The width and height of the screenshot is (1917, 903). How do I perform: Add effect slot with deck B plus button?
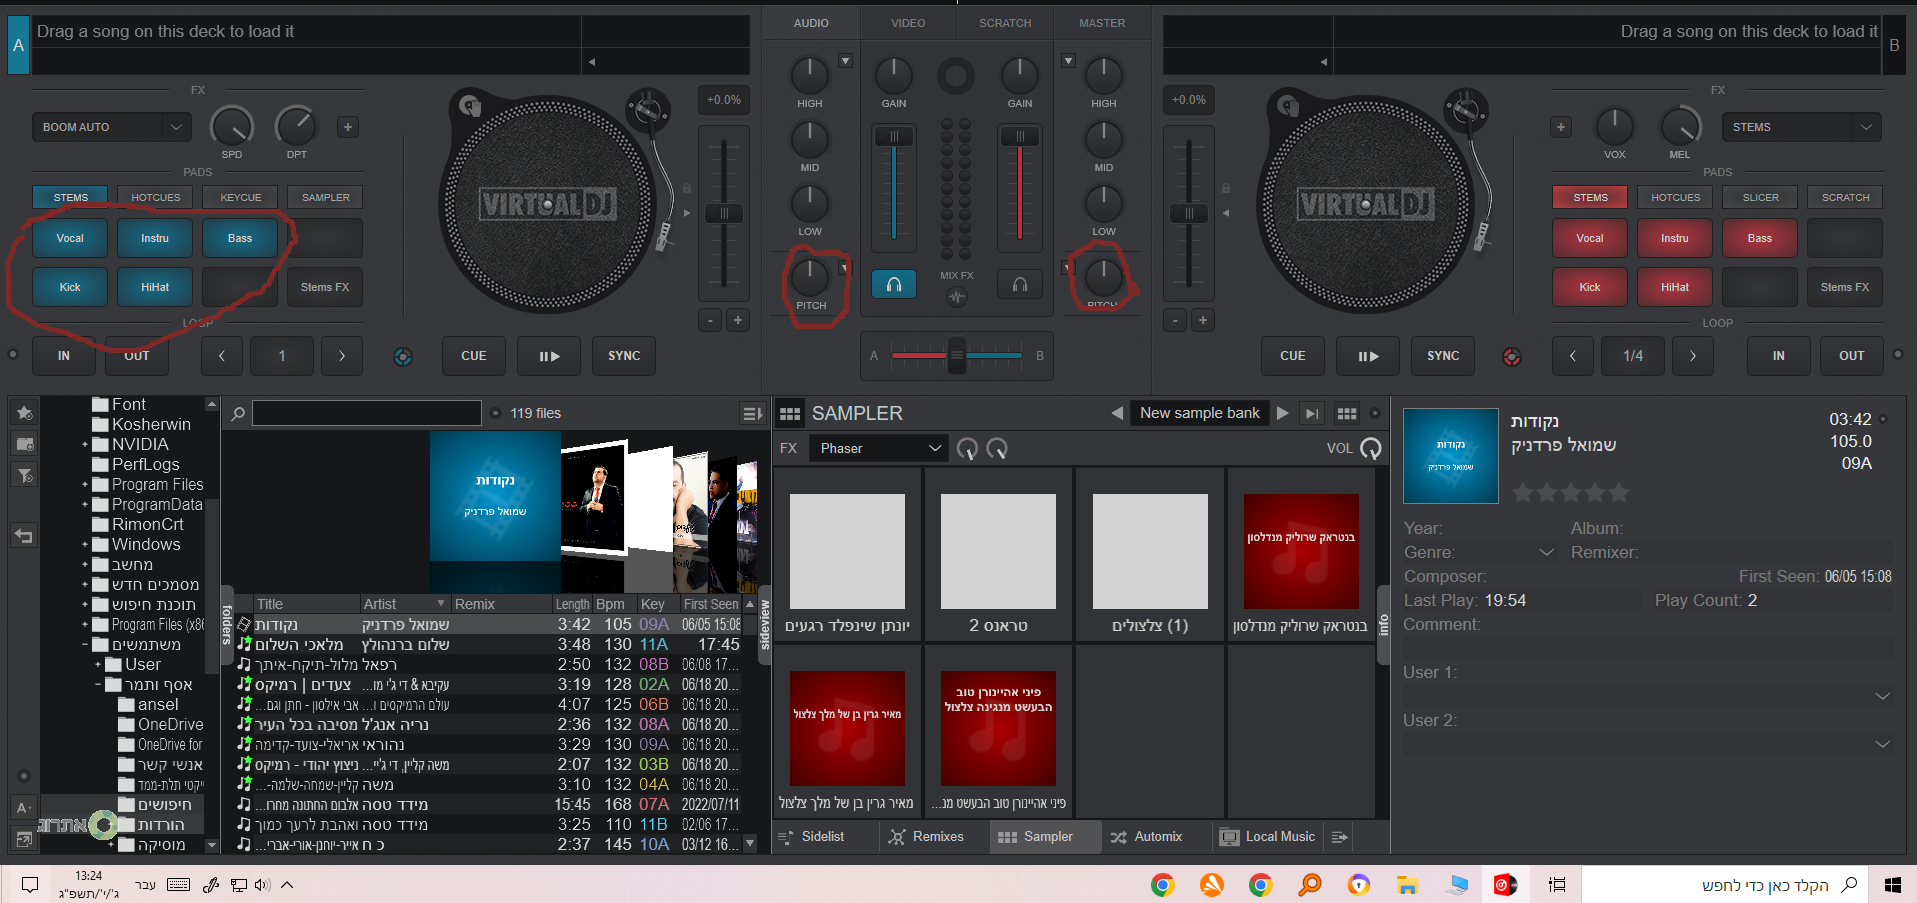click(x=1561, y=127)
